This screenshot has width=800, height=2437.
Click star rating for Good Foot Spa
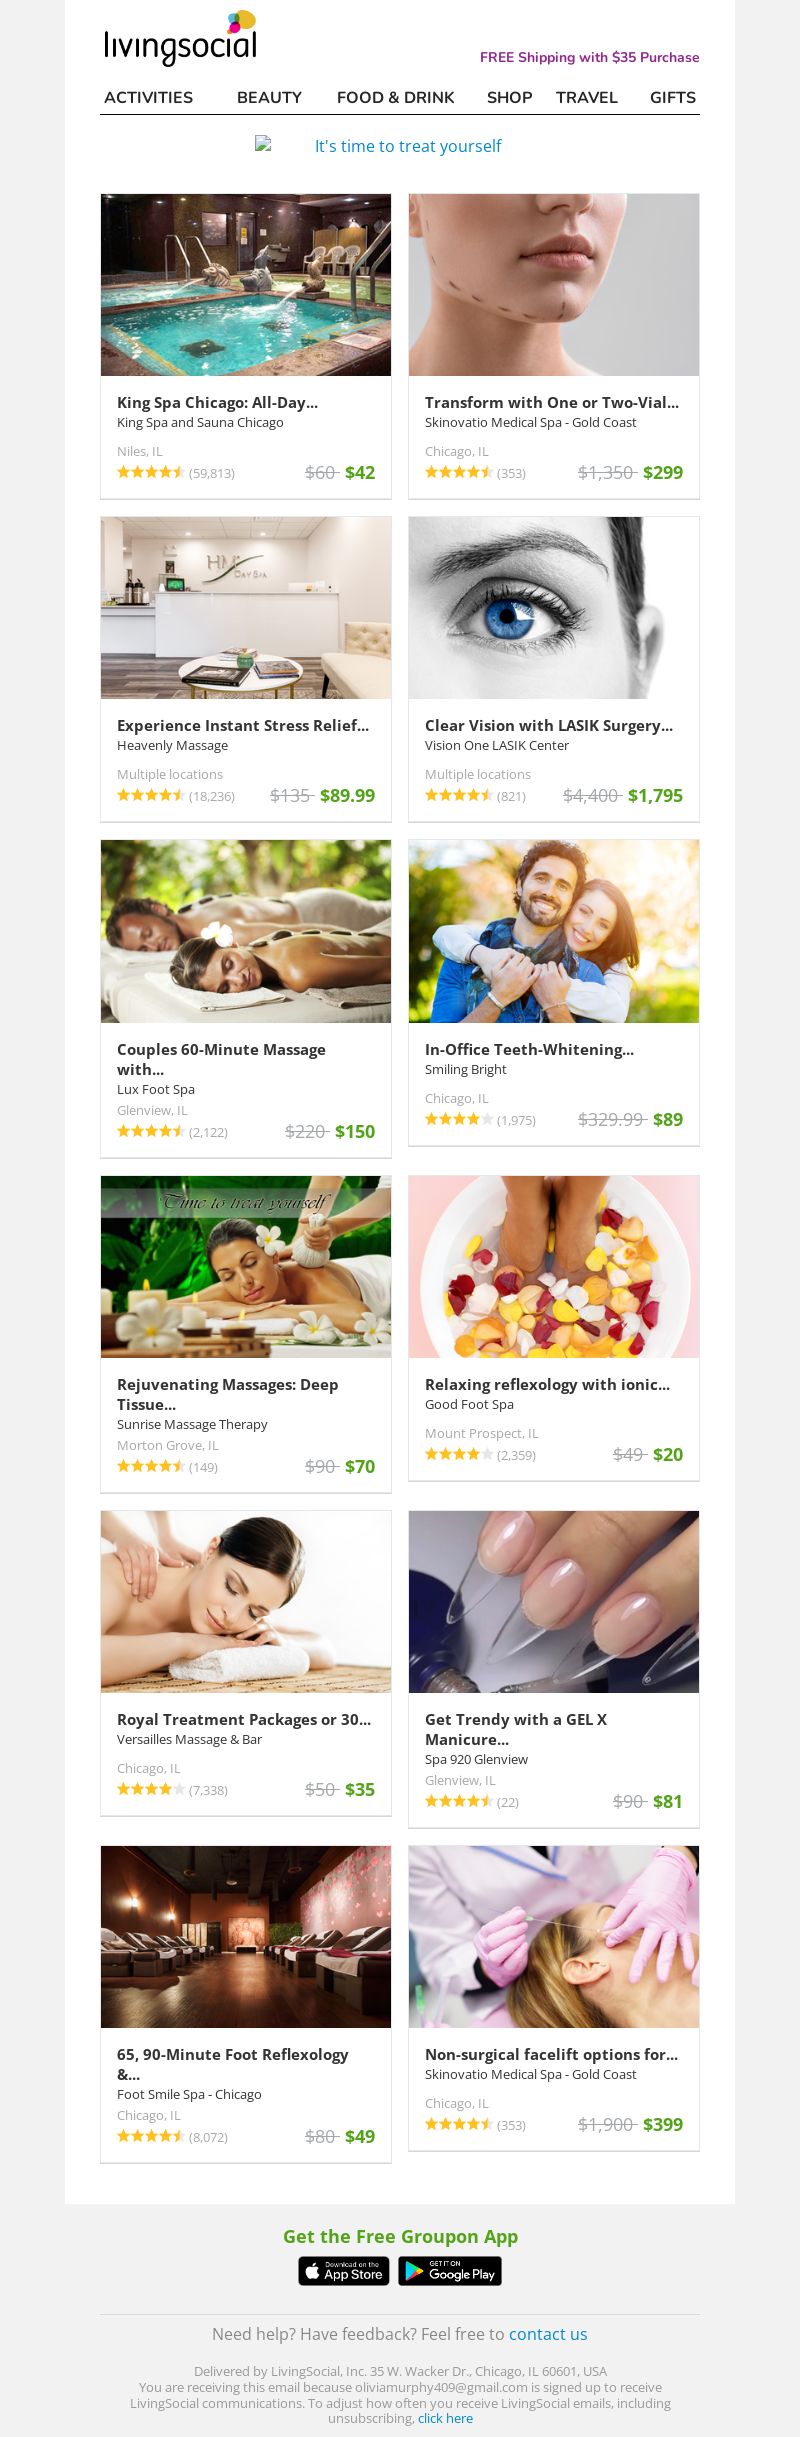[459, 1454]
